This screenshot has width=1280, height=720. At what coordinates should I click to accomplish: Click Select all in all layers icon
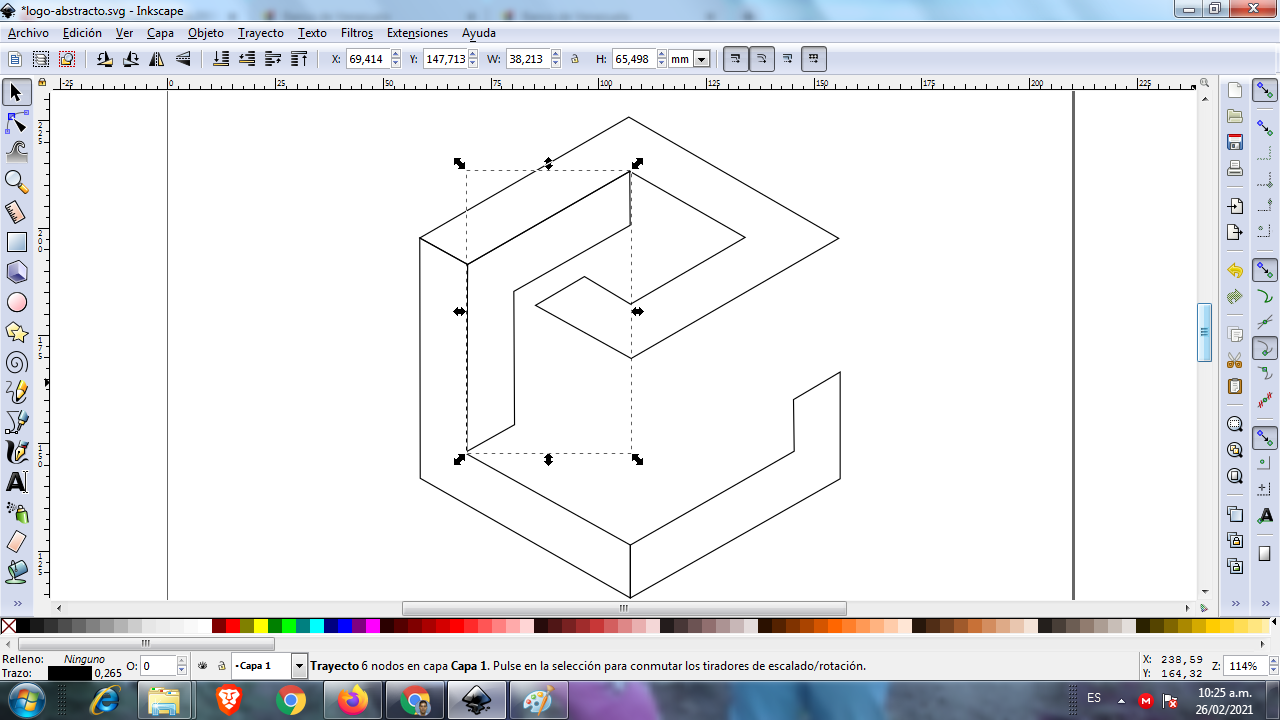[41, 59]
